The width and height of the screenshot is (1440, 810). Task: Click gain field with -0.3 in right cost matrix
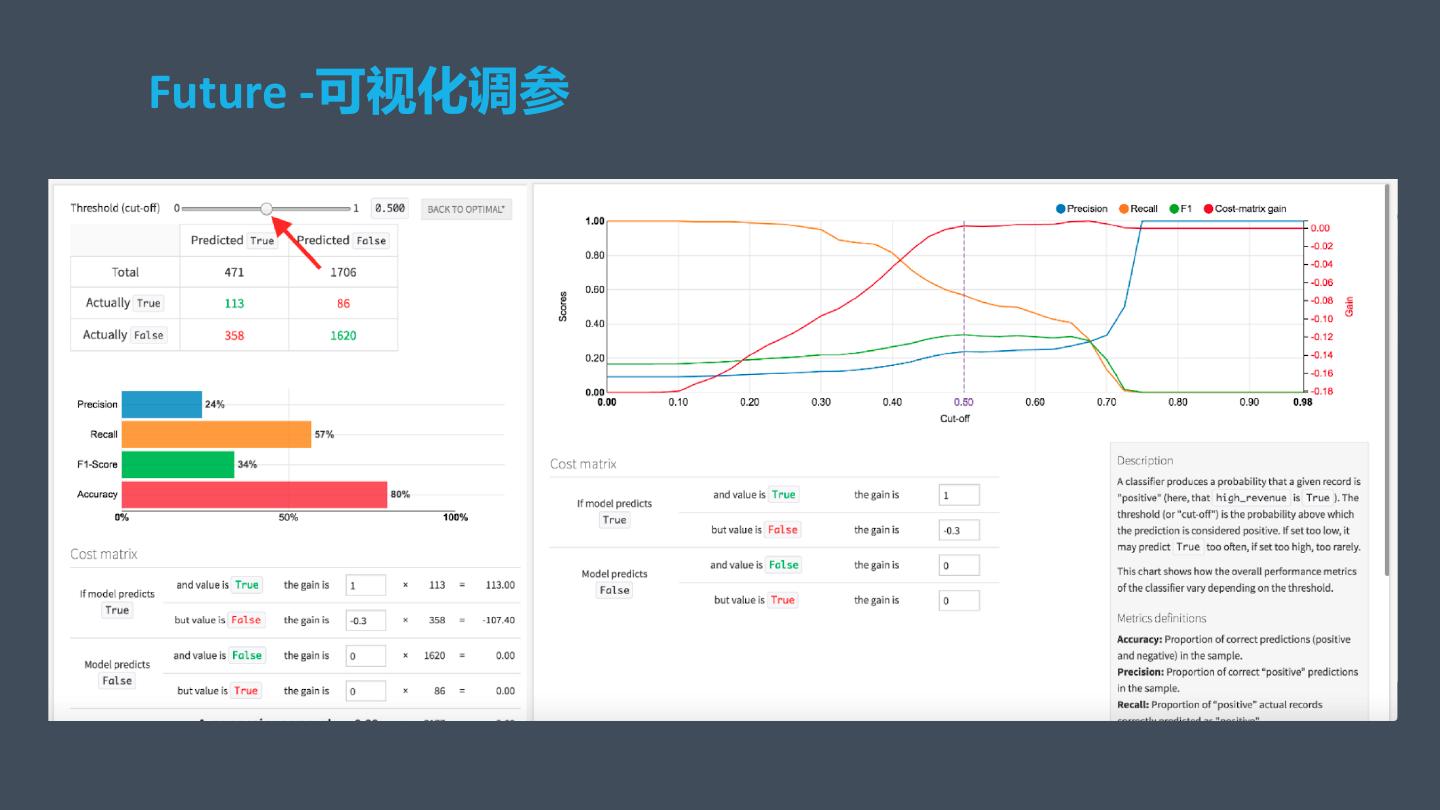click(x=959, y=530)
